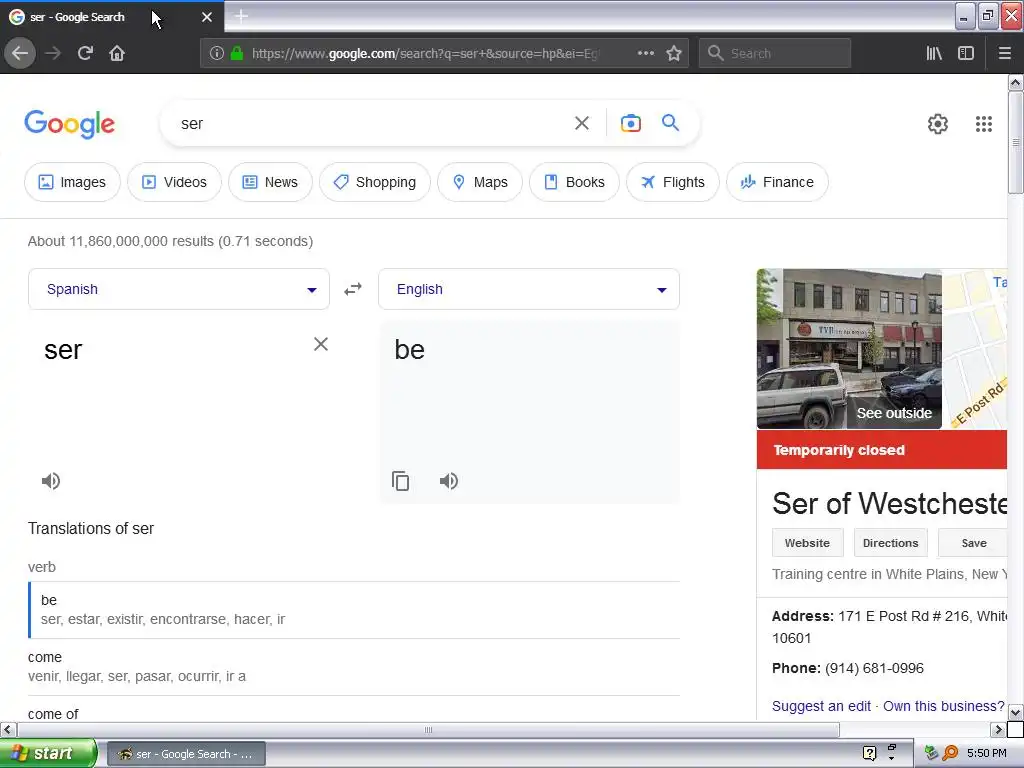Switch to Flights results

click(673, 182)
